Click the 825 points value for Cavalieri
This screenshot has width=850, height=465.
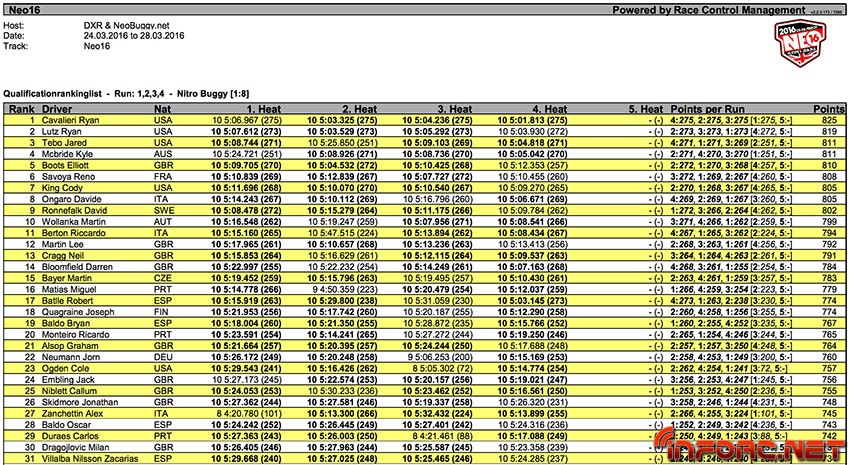826,119
